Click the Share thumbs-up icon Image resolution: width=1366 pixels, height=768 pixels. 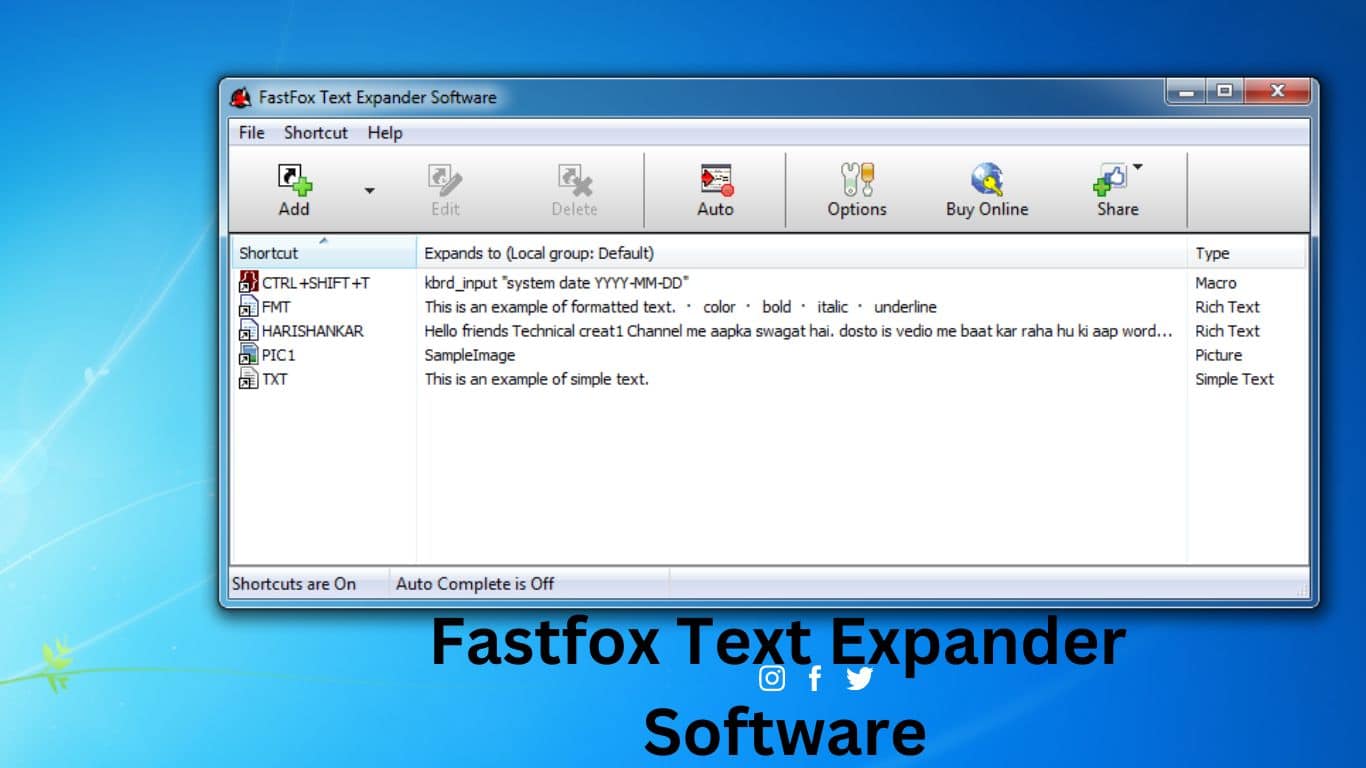(1113, 180)
